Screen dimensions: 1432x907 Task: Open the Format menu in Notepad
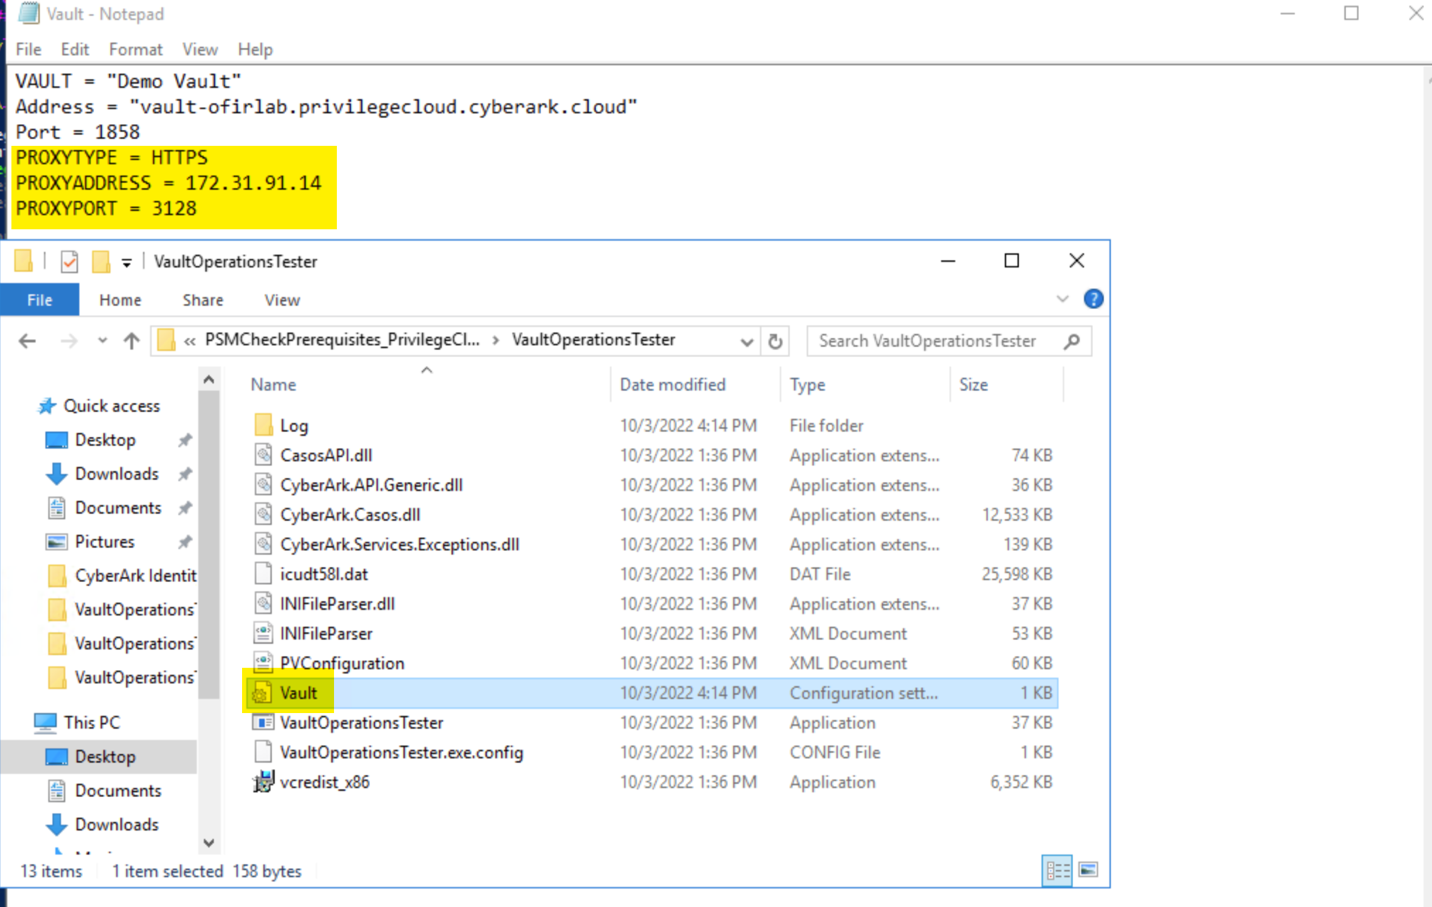tap(135, 49)
